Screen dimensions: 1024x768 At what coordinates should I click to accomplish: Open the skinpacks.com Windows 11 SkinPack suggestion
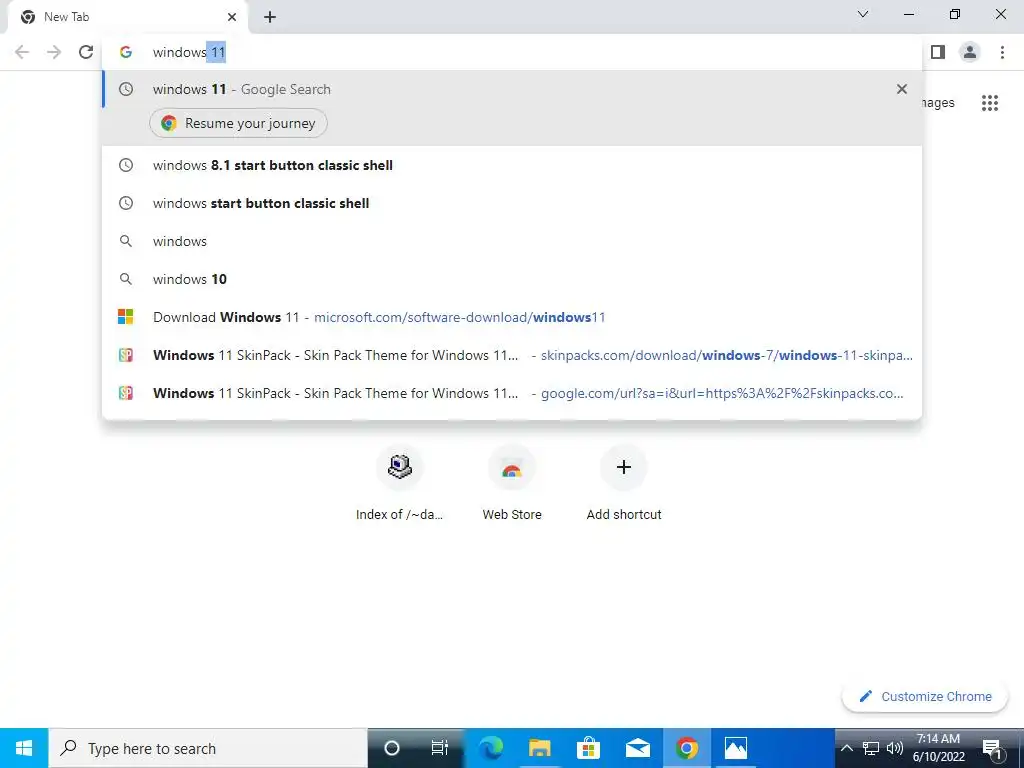512,355
